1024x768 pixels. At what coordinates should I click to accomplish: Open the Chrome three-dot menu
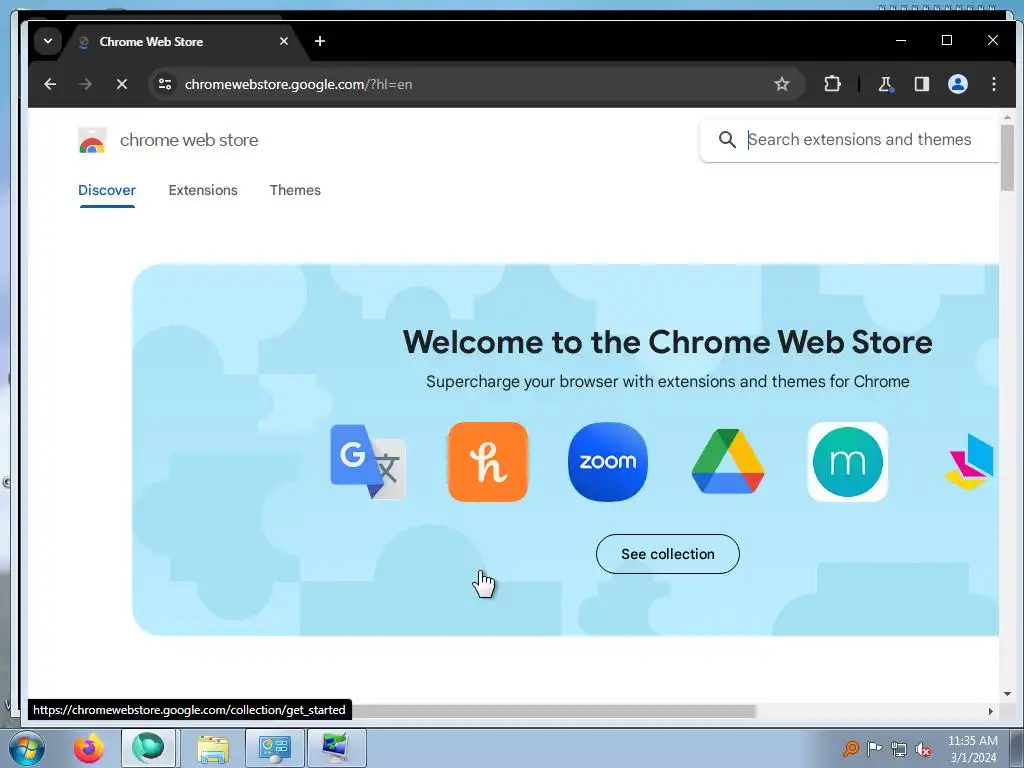tap(993, 84)
